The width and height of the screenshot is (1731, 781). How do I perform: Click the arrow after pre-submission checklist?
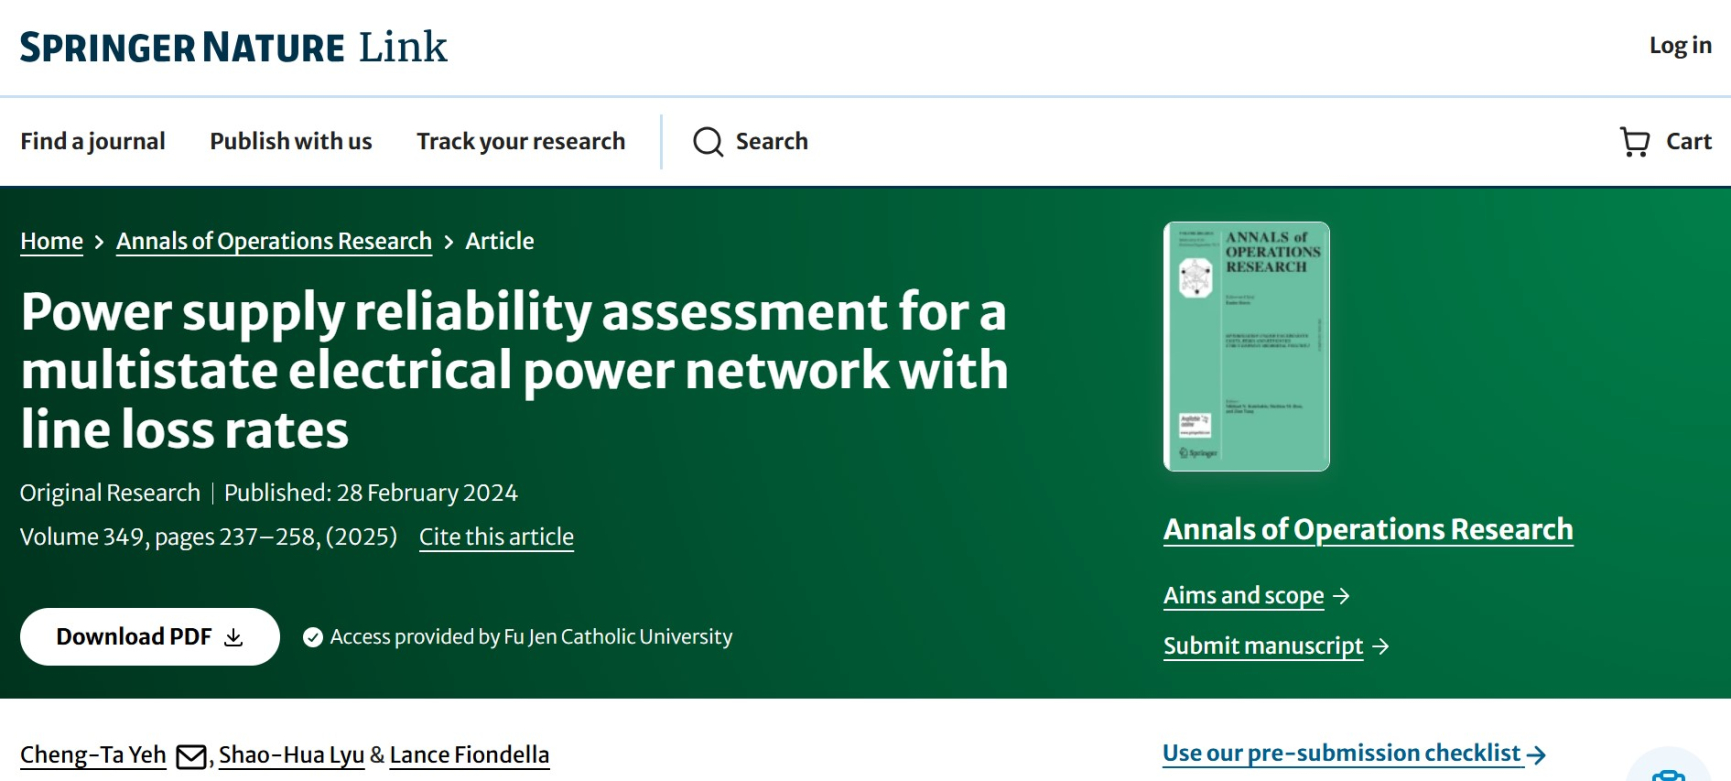coord(1537,754)
